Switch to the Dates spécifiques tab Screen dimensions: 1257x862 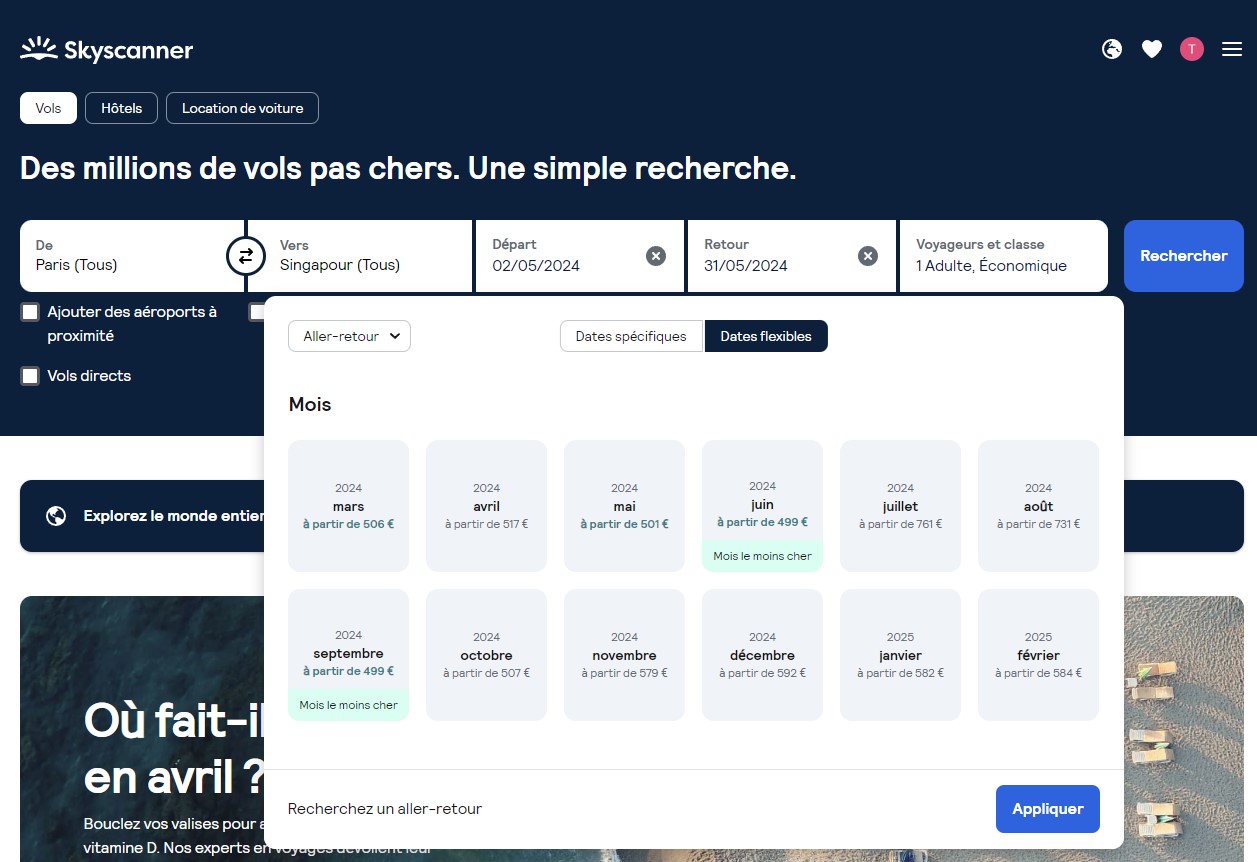(631, 336)
